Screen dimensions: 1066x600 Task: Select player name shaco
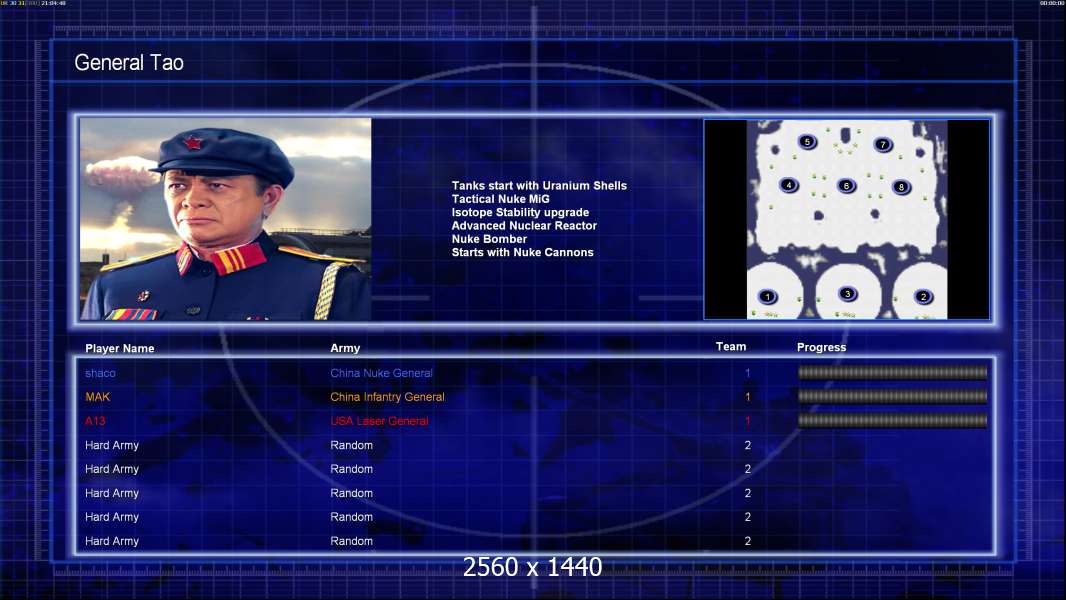click(100, 373)
